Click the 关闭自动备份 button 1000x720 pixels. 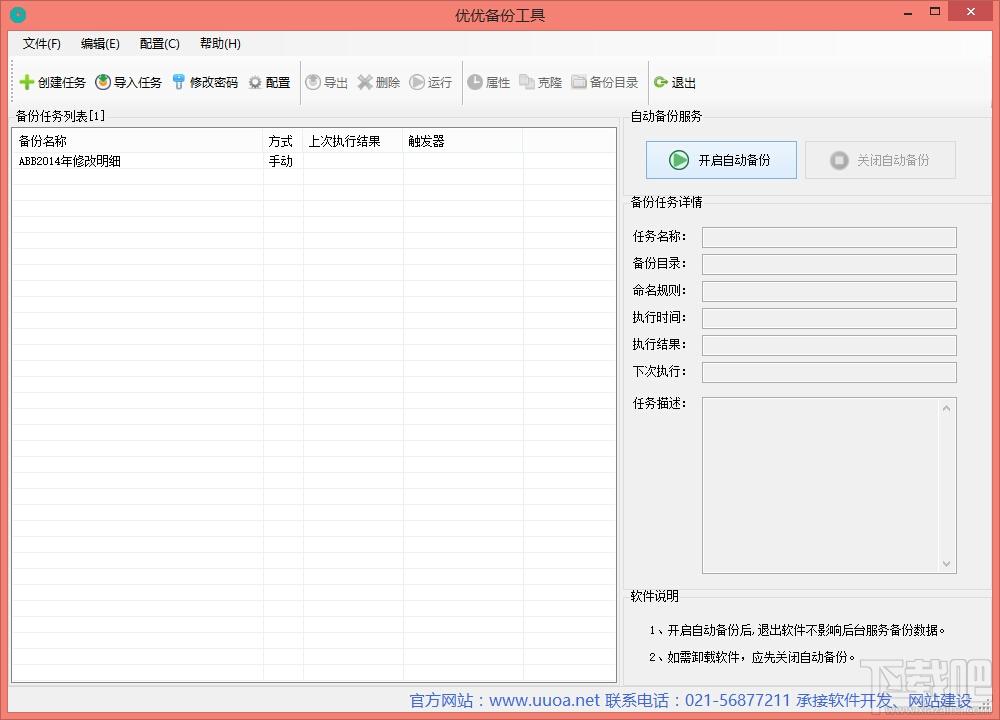click(880, 160)
